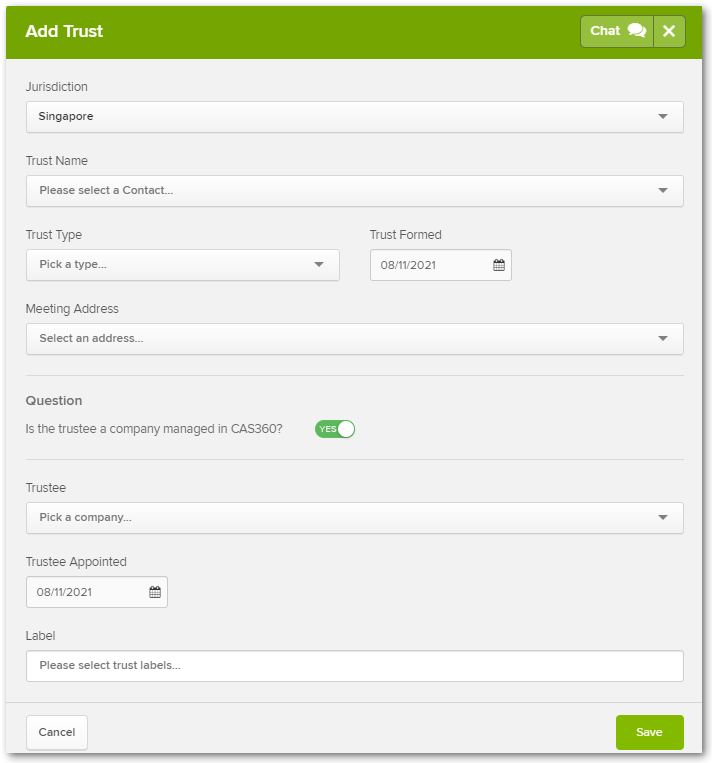This screenshot has height=763, width=712.
Task: Open Trust Formed calendar picker
Action: 499,265
